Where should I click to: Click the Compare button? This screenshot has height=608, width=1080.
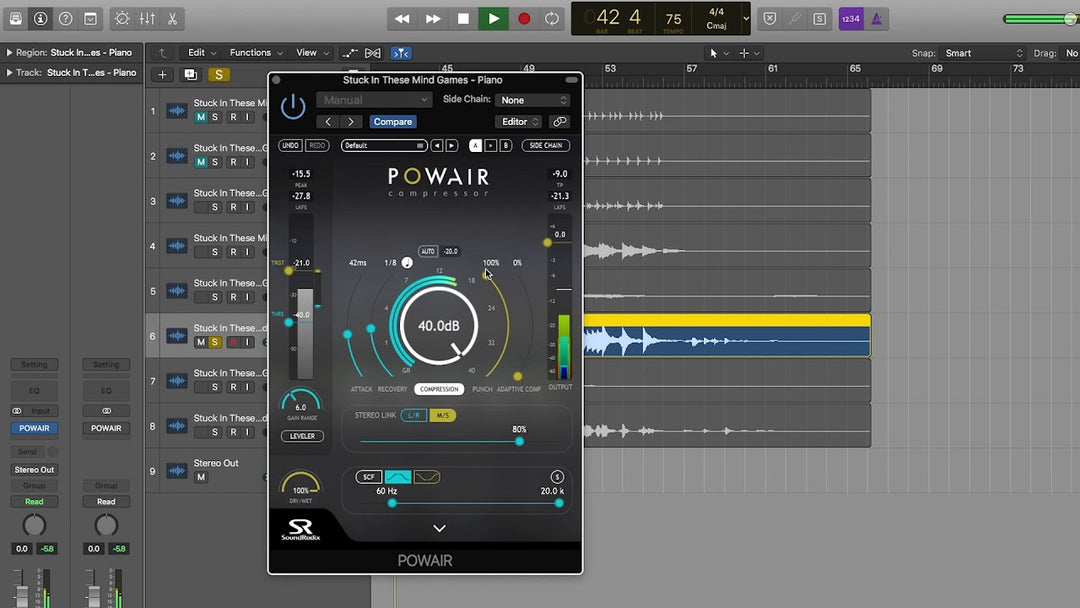[x=393, y=122]
